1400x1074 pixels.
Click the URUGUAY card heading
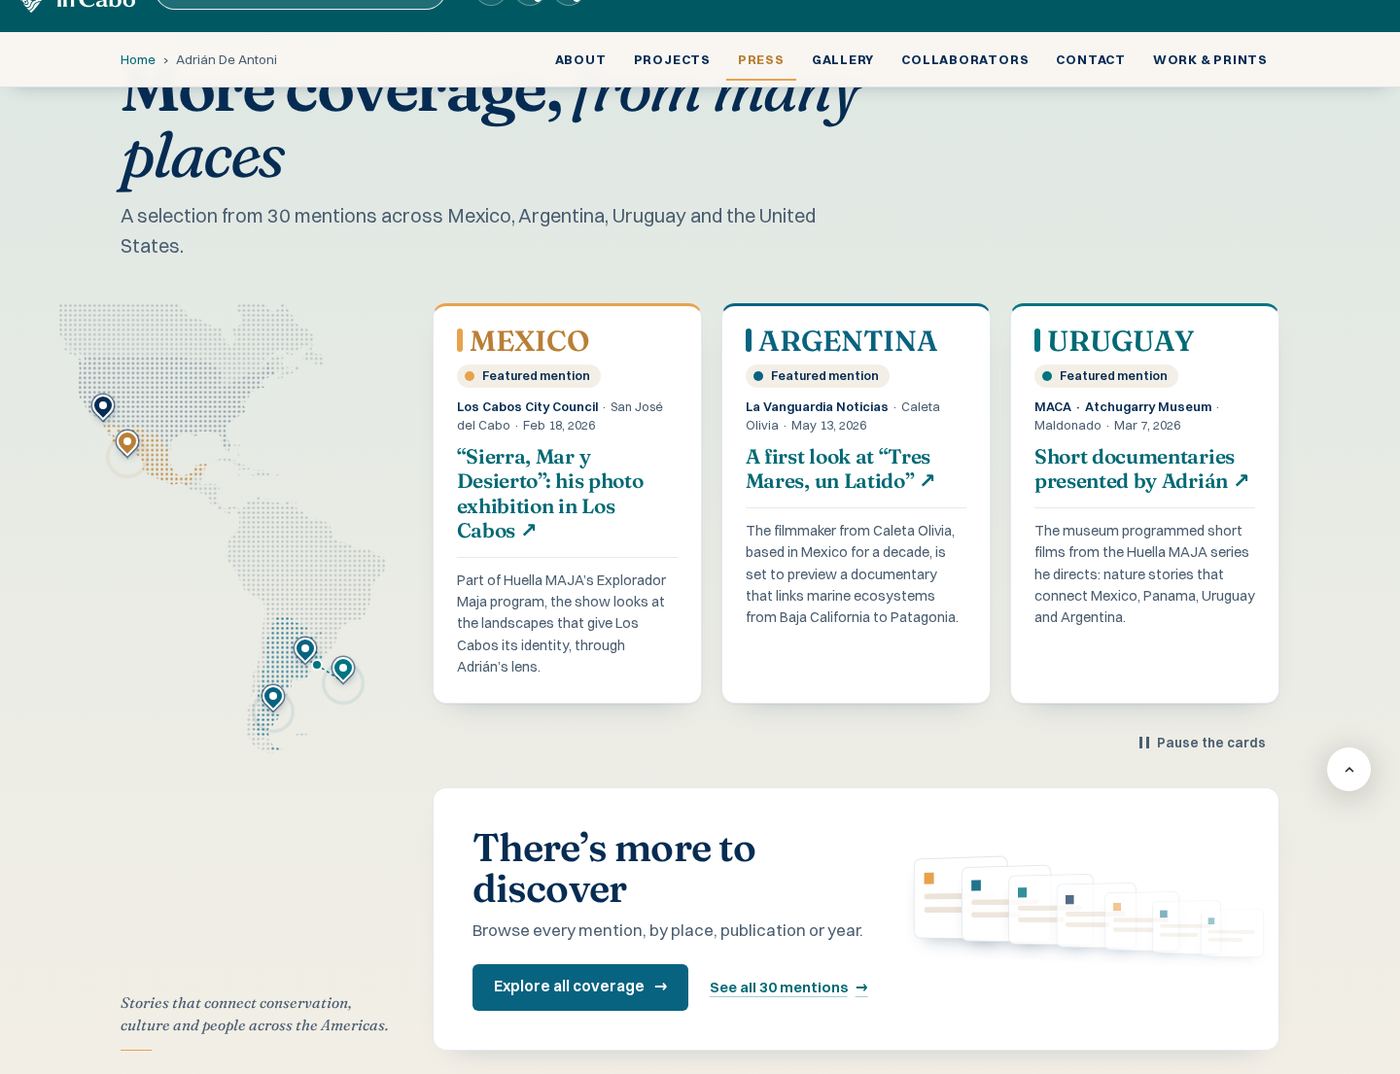click(x=1120, y=341)
